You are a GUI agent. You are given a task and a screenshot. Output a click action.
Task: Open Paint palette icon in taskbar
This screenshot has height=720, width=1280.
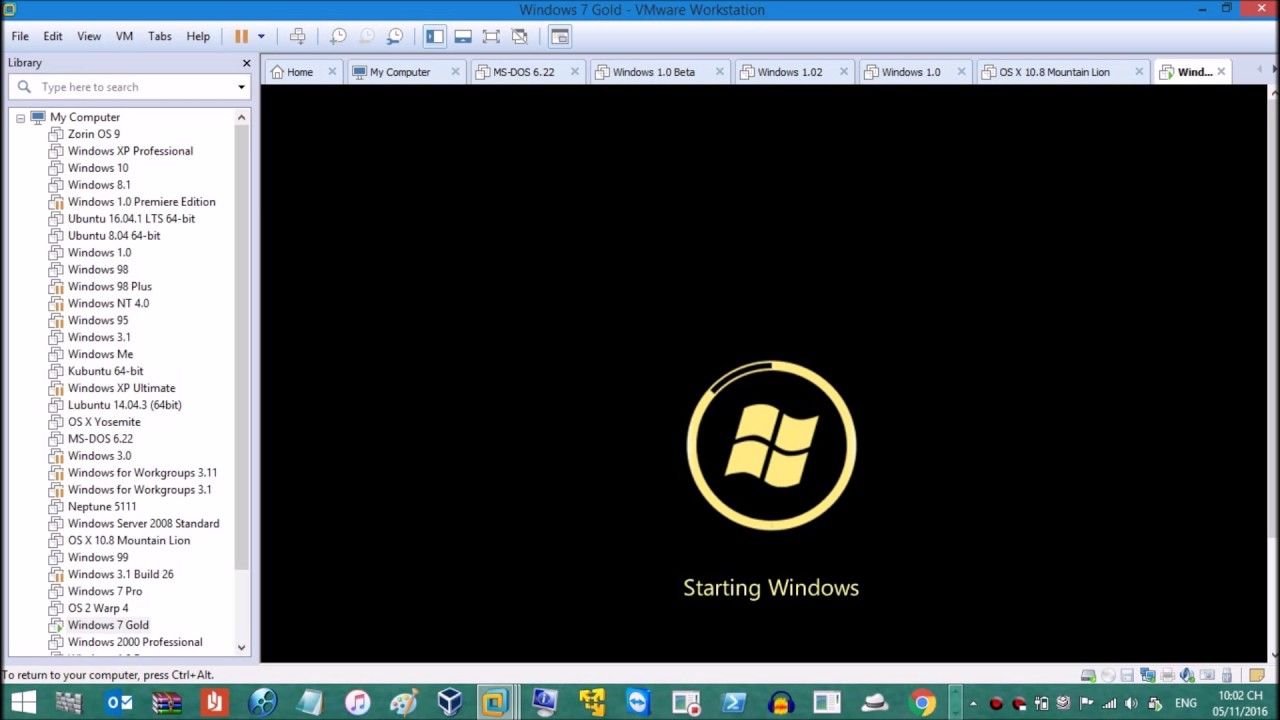coord(404,702)
